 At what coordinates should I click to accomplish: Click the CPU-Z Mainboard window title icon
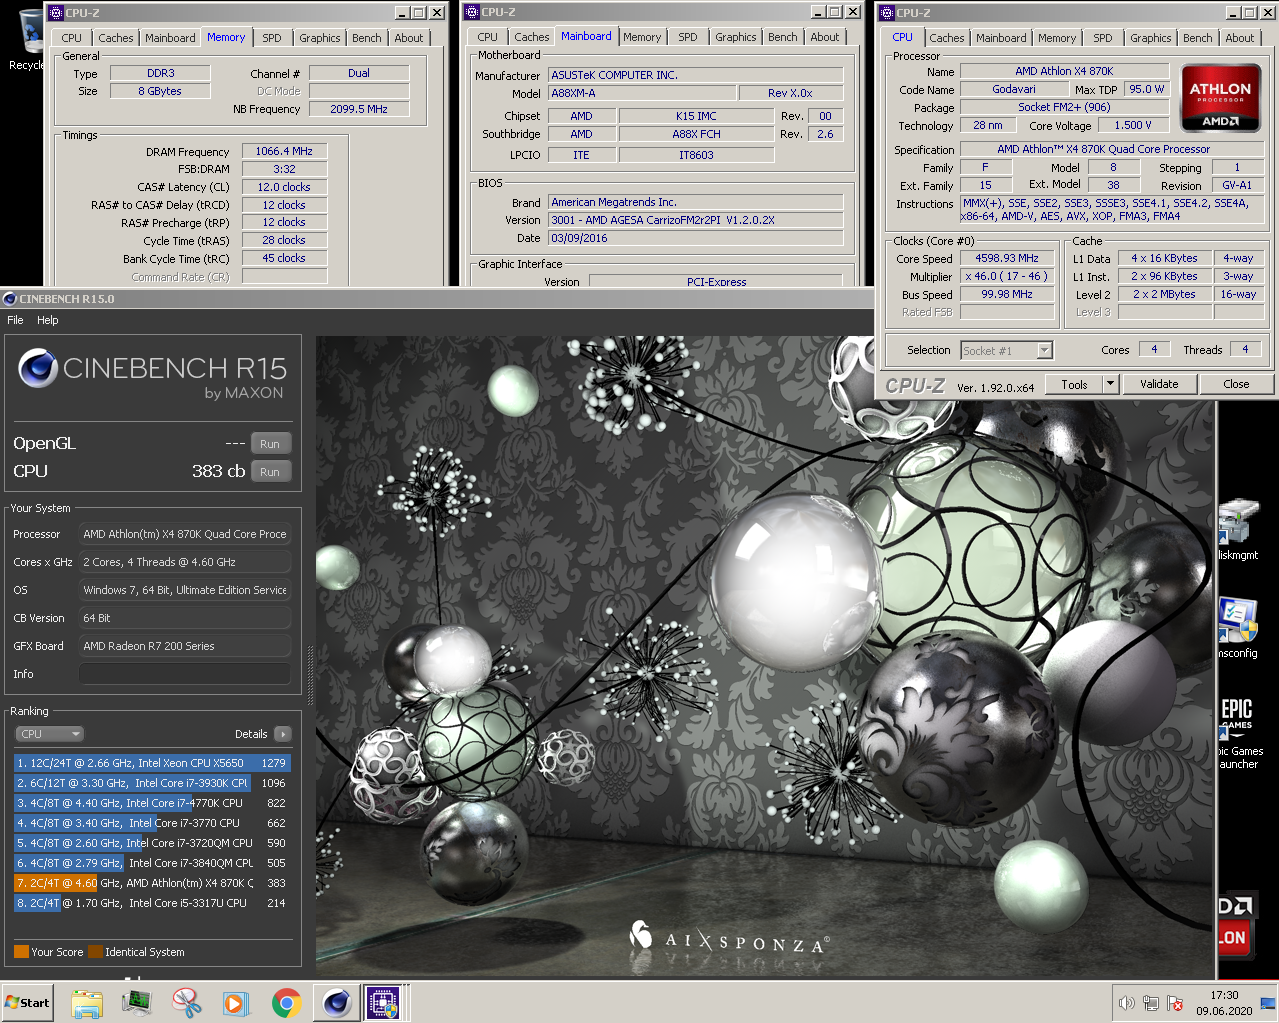point(471,12)
